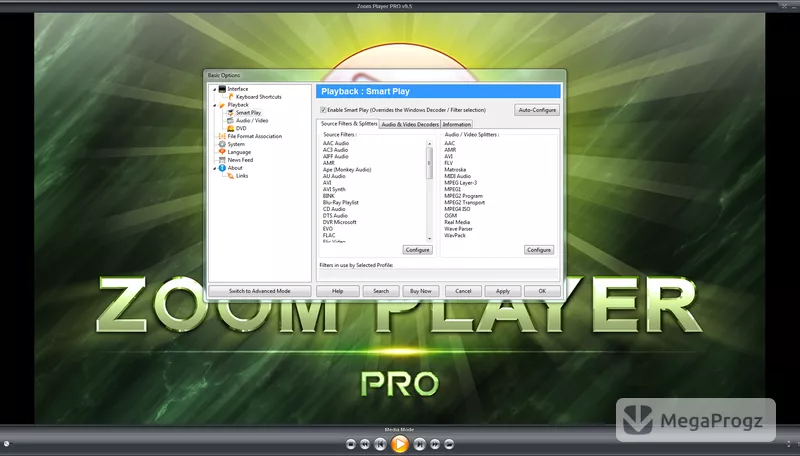Select Real Media splitter
800x456 pixels.
click(x=457, y=222)
